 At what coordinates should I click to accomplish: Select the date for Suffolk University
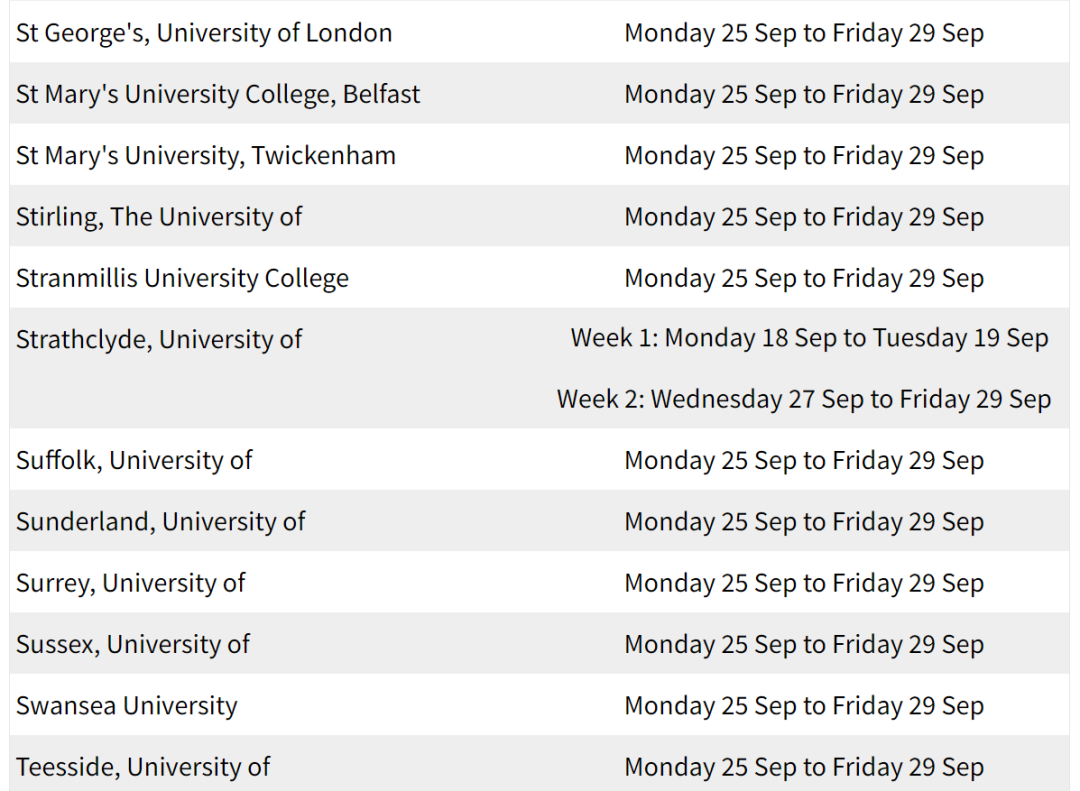[x=804, y=461]
